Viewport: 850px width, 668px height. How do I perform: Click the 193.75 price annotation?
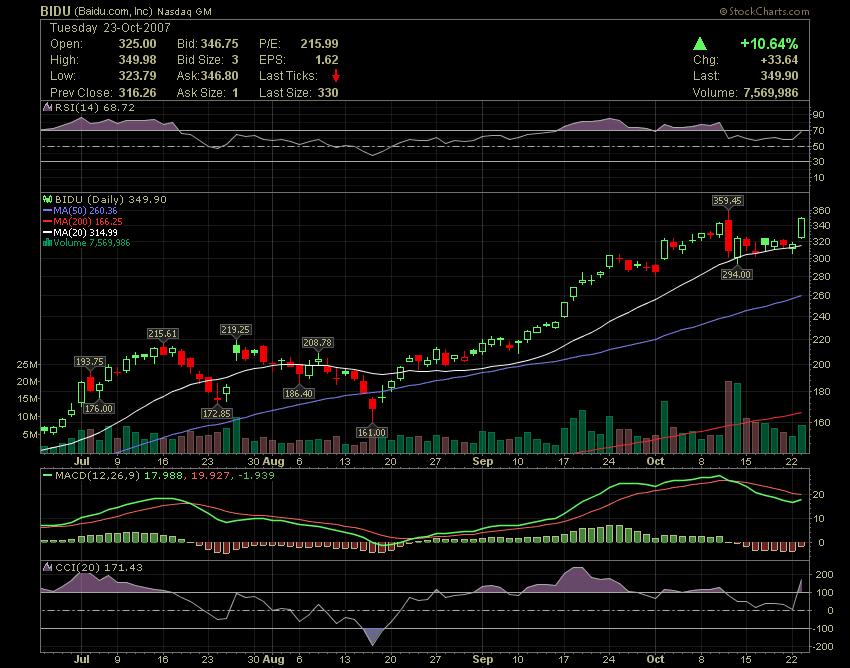click(x=89, y=362)
